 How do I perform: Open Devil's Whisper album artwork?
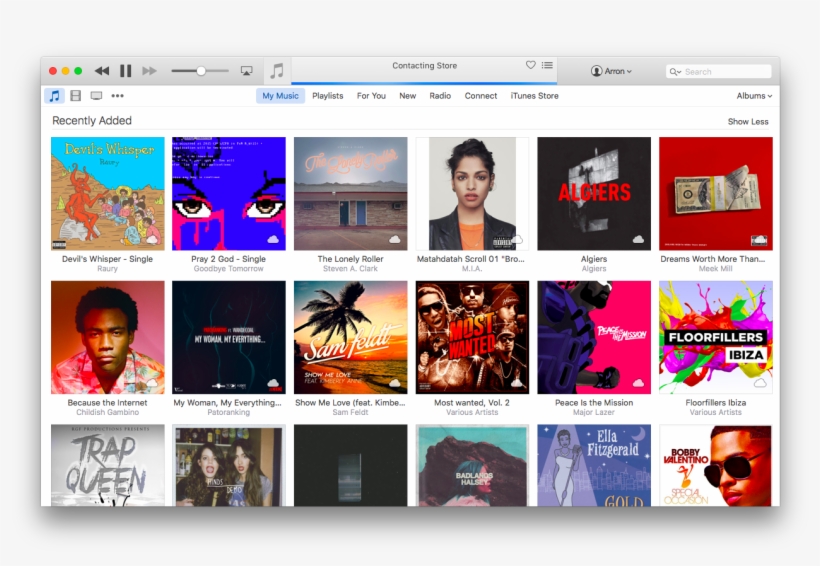click(x=108, y=194)
